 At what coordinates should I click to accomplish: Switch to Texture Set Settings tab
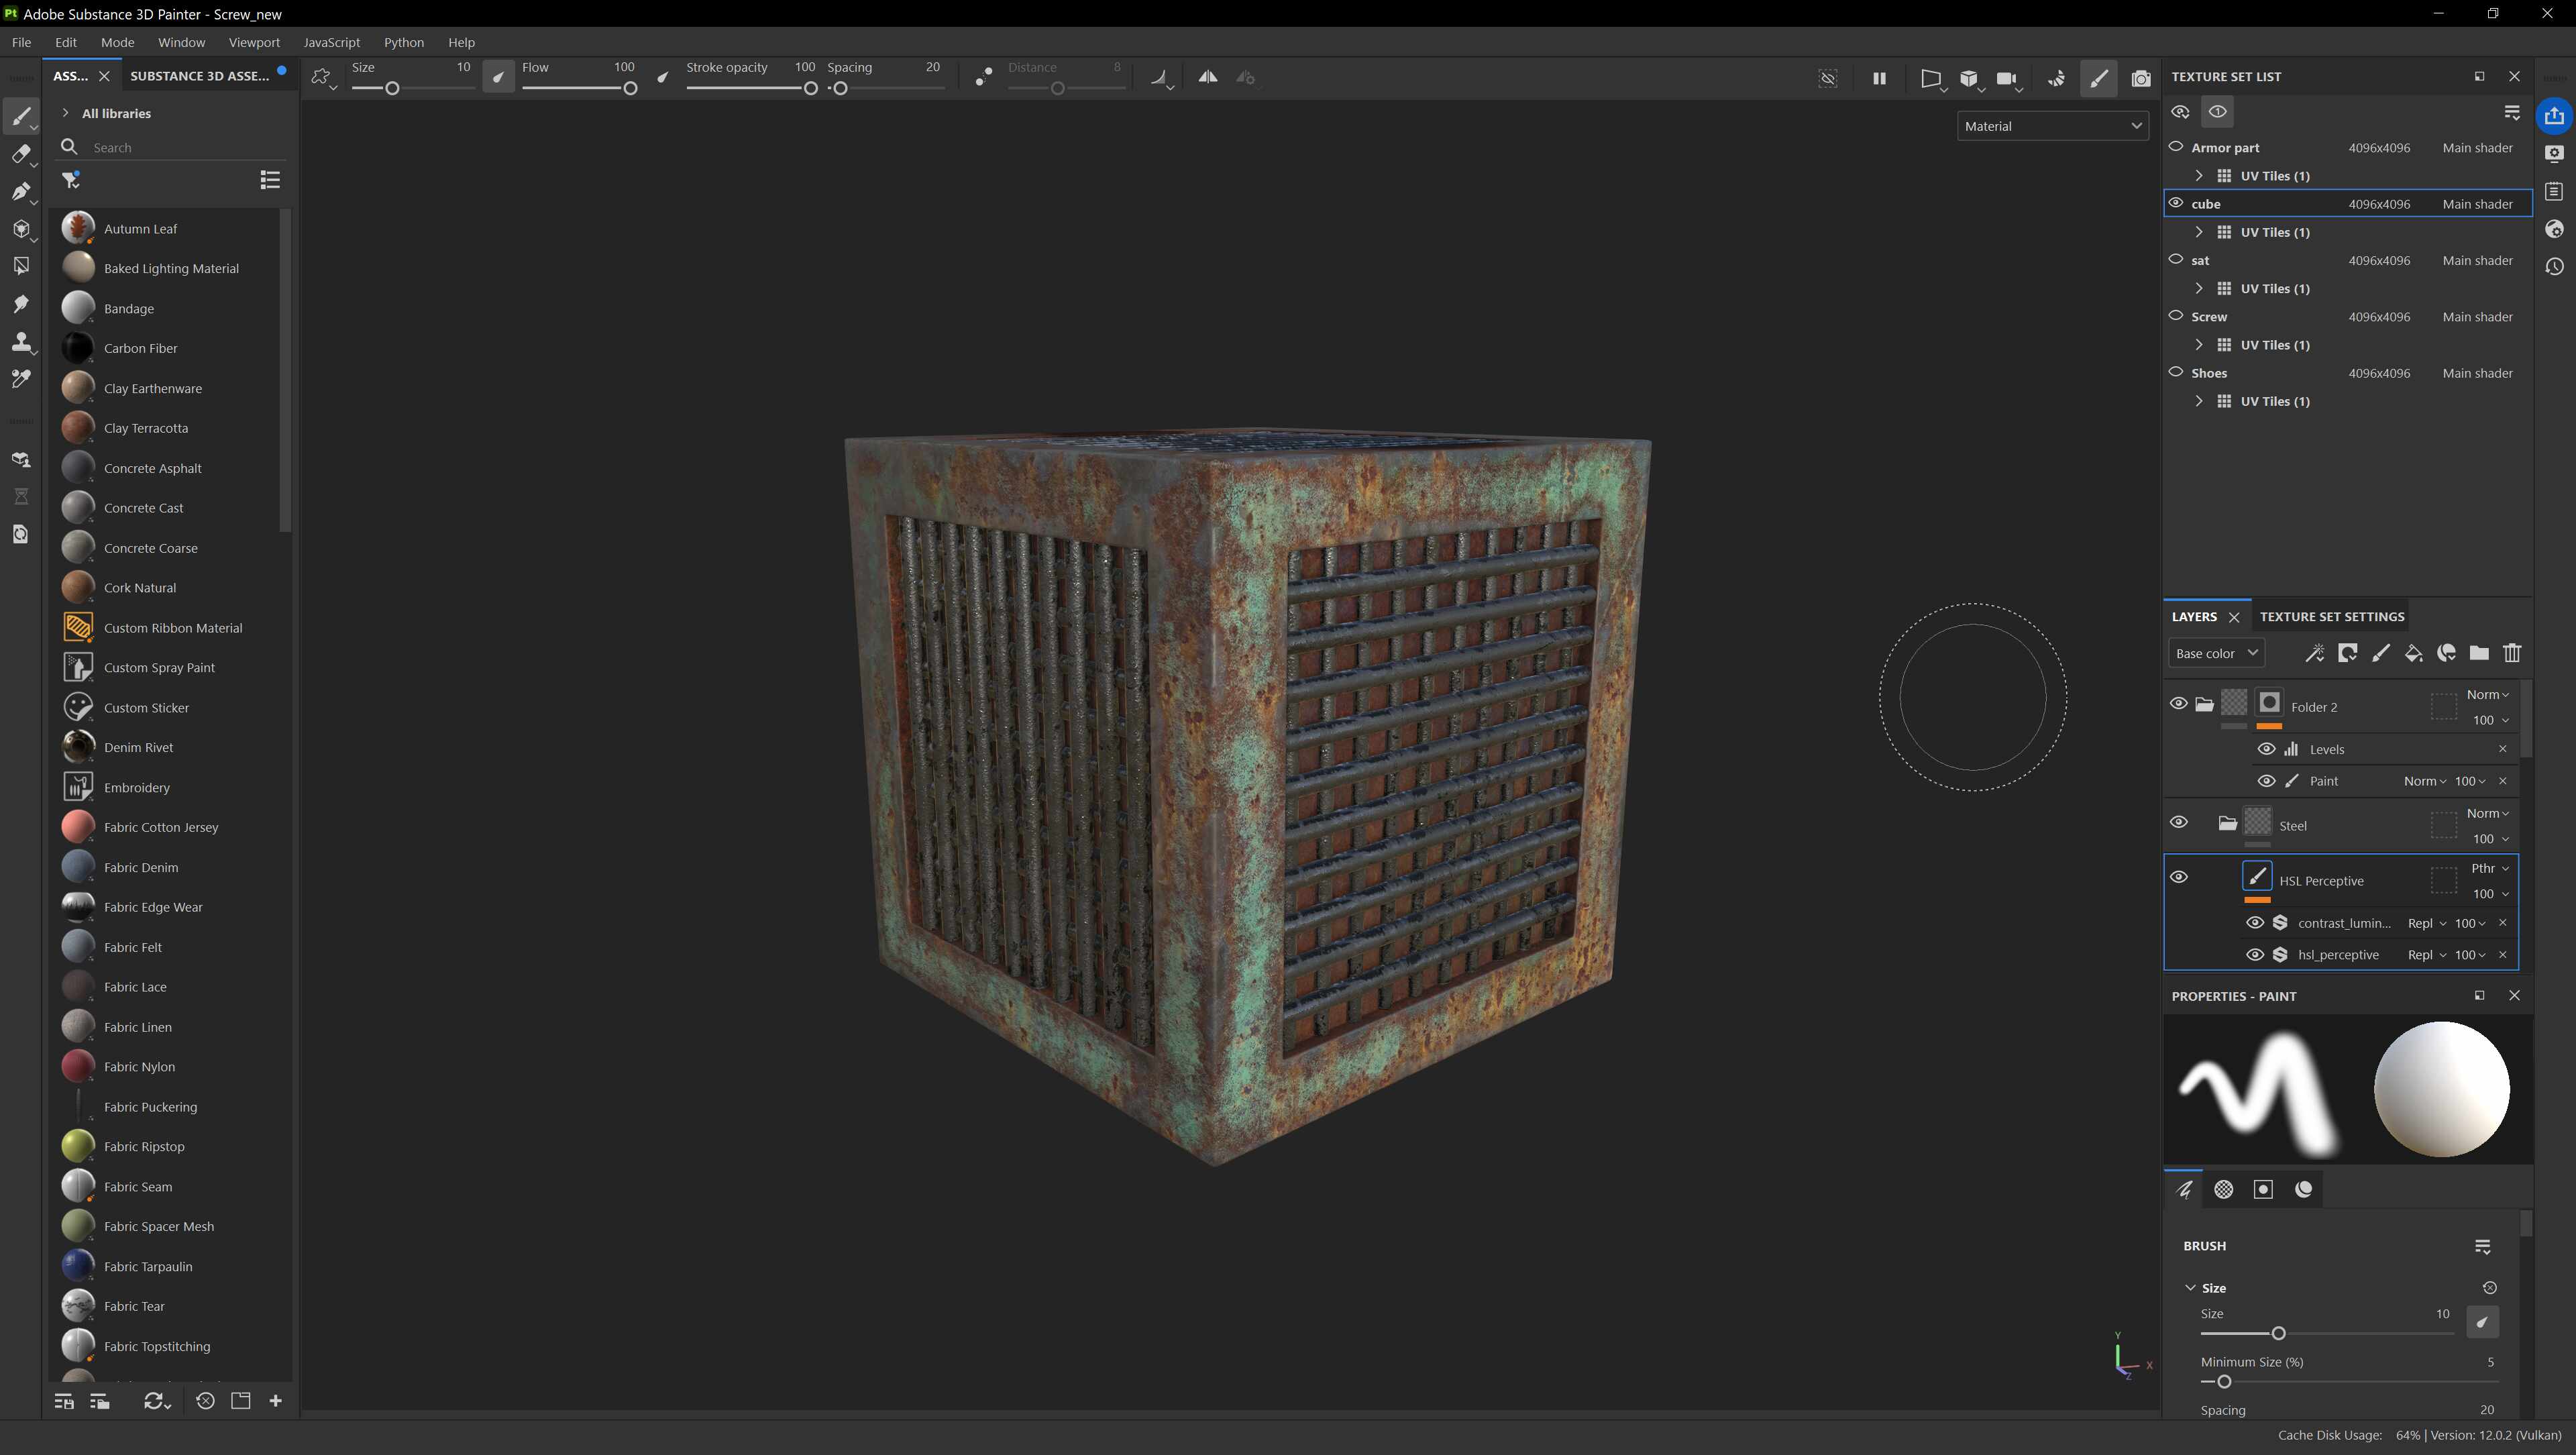tap(2331, 616)
